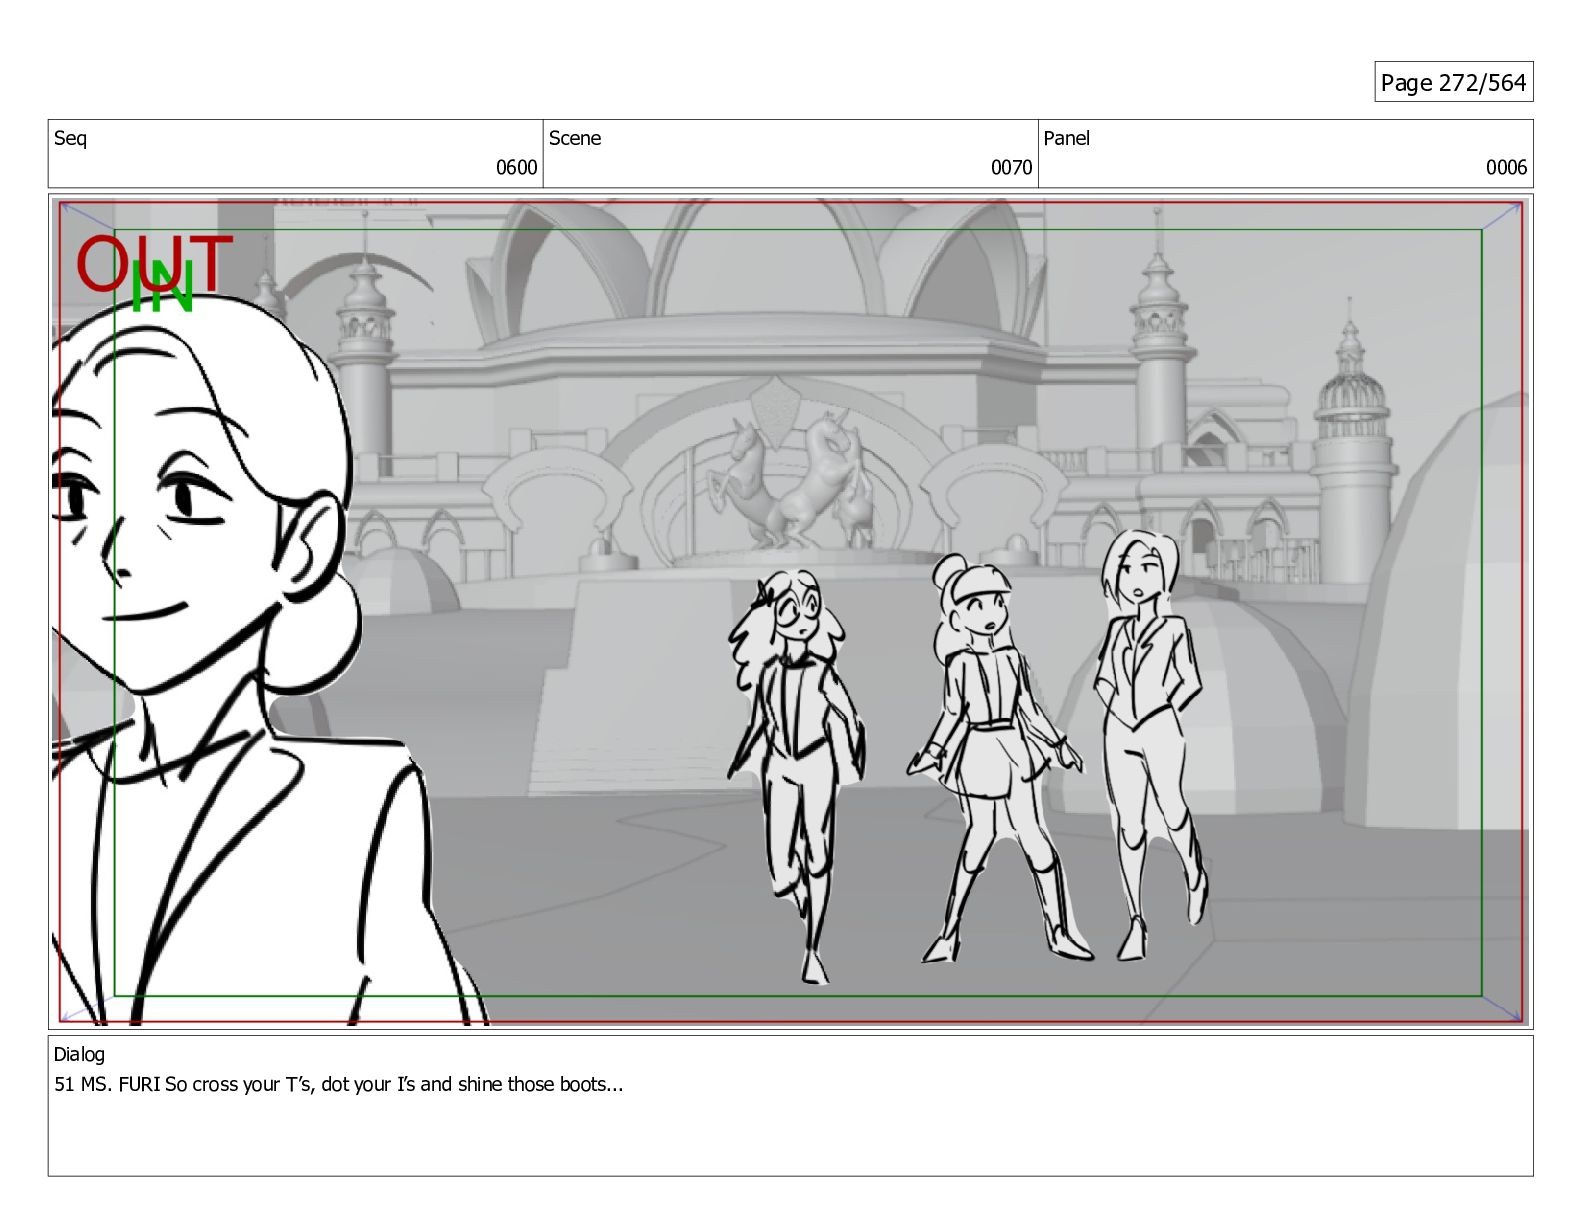Click the storyboard panel image

click(790, 612)
